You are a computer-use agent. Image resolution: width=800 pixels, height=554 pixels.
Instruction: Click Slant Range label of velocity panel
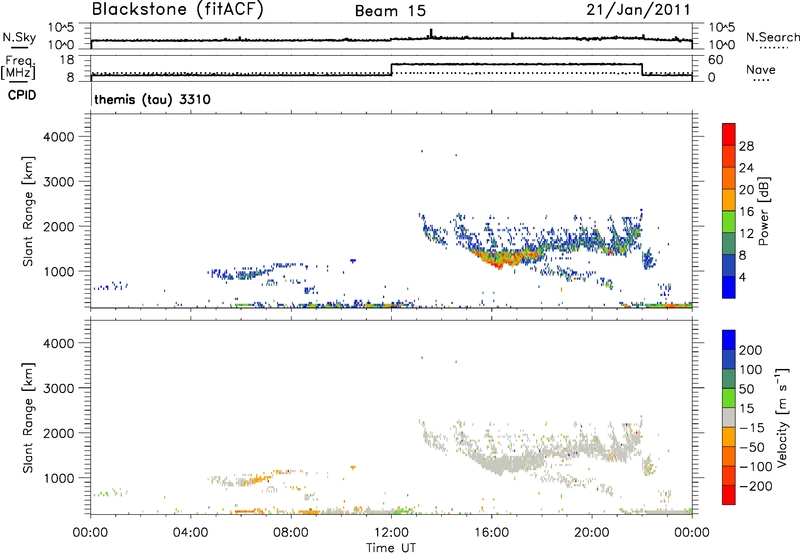click(x=28, y=418)
